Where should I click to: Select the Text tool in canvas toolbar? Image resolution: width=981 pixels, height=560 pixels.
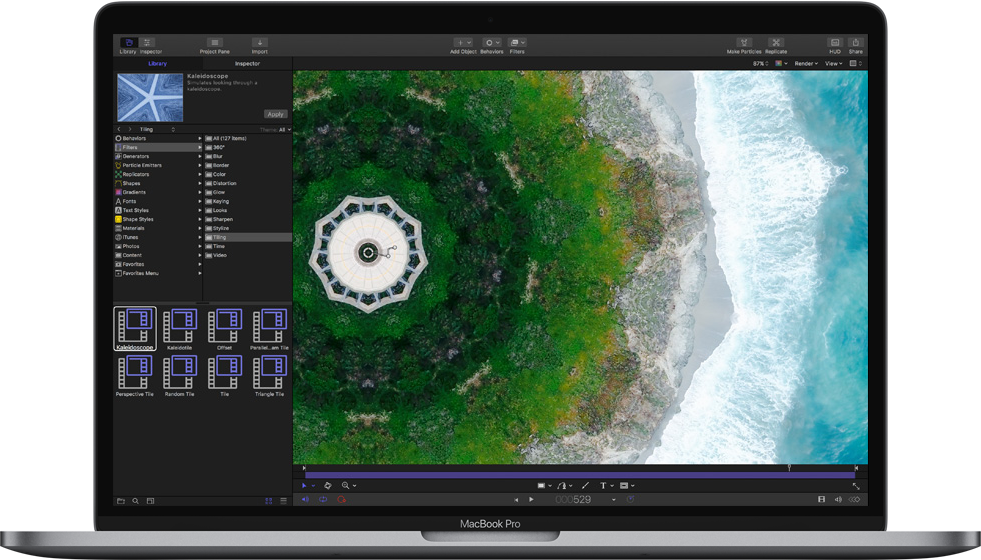click(x=603, y=486)
